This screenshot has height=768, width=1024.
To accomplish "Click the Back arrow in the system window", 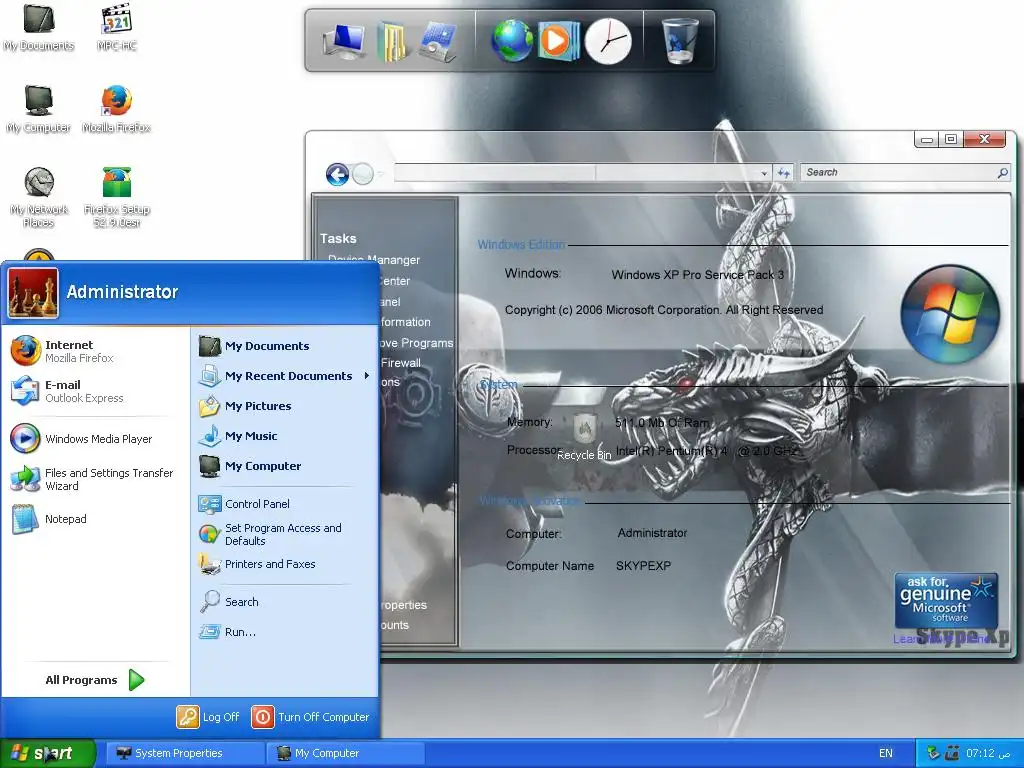I will [x=338, y=174].
